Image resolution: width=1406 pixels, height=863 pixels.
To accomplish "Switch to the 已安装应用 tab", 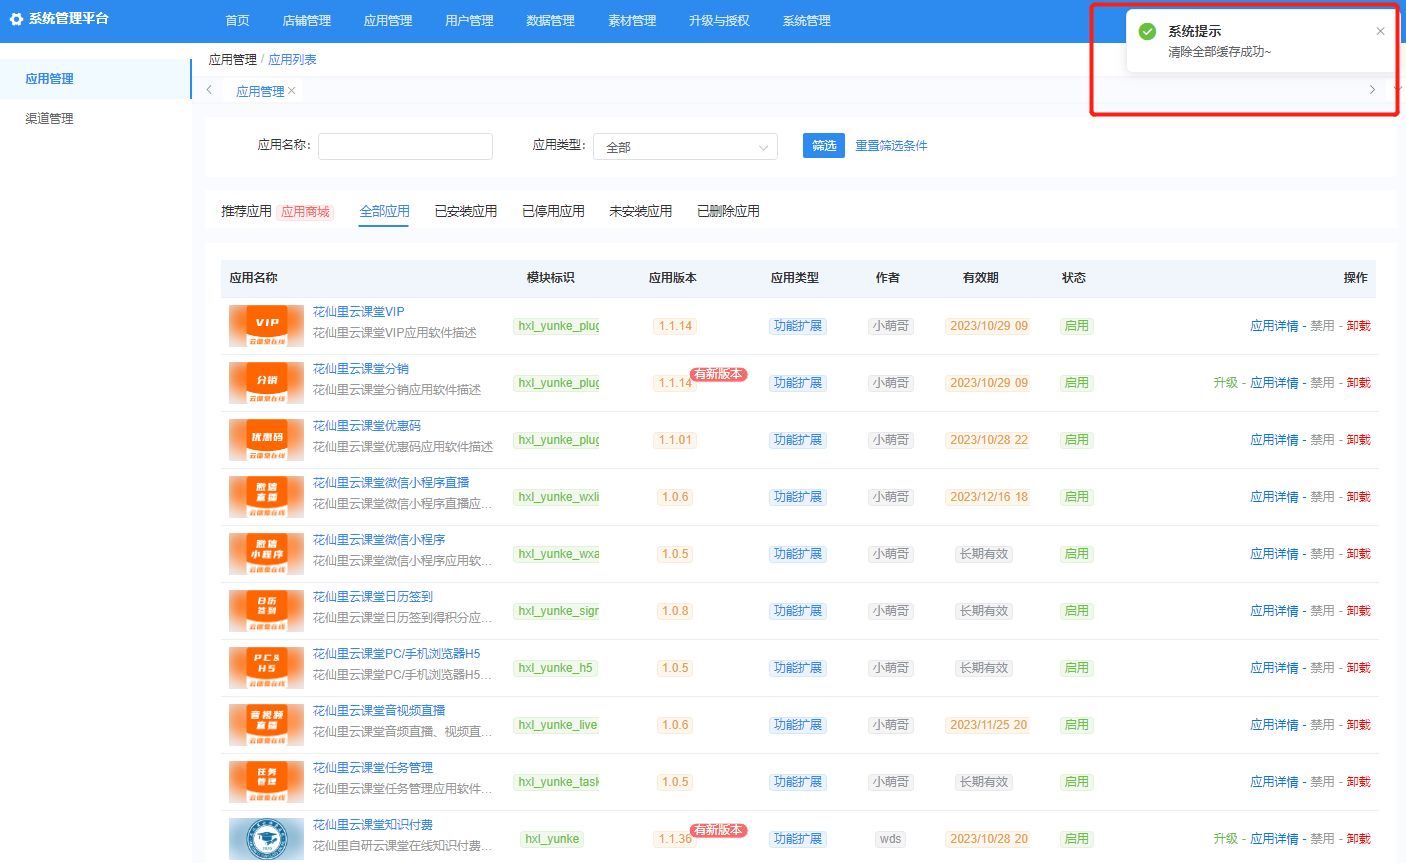I will pos(466,211).
